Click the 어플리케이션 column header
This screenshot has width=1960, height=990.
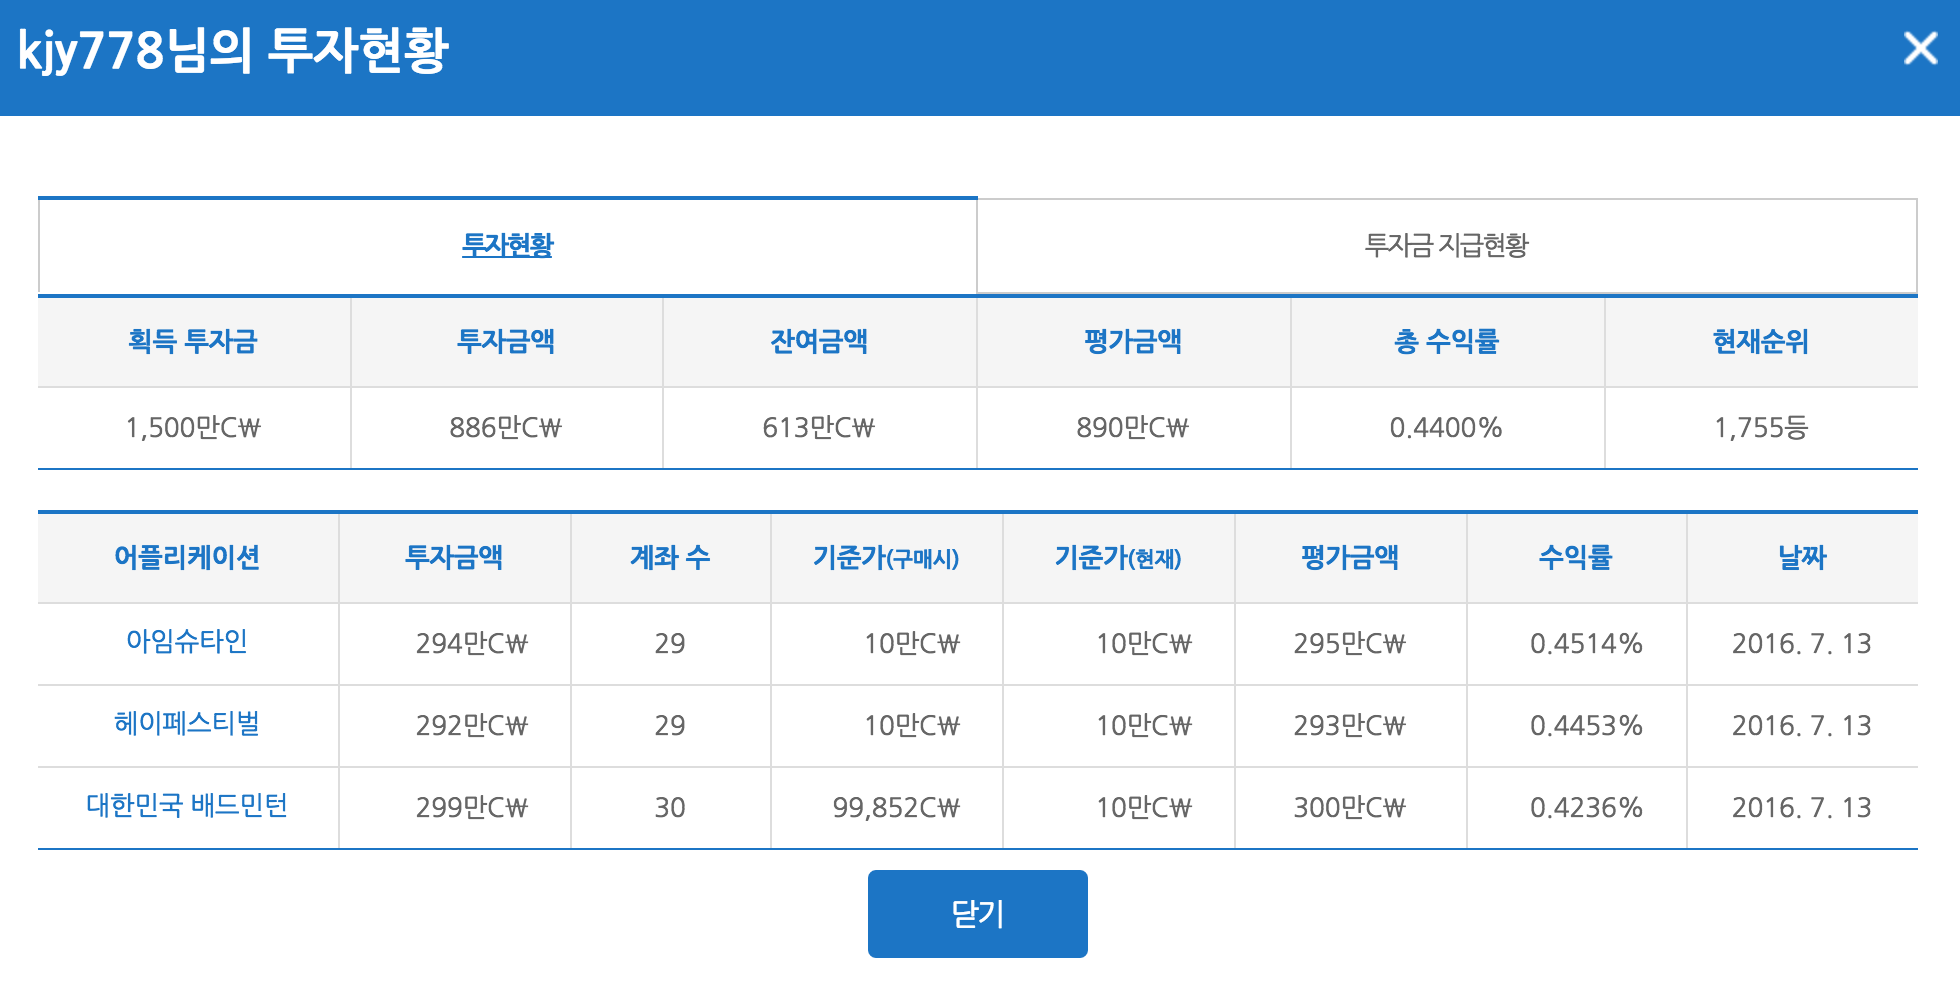187,558
